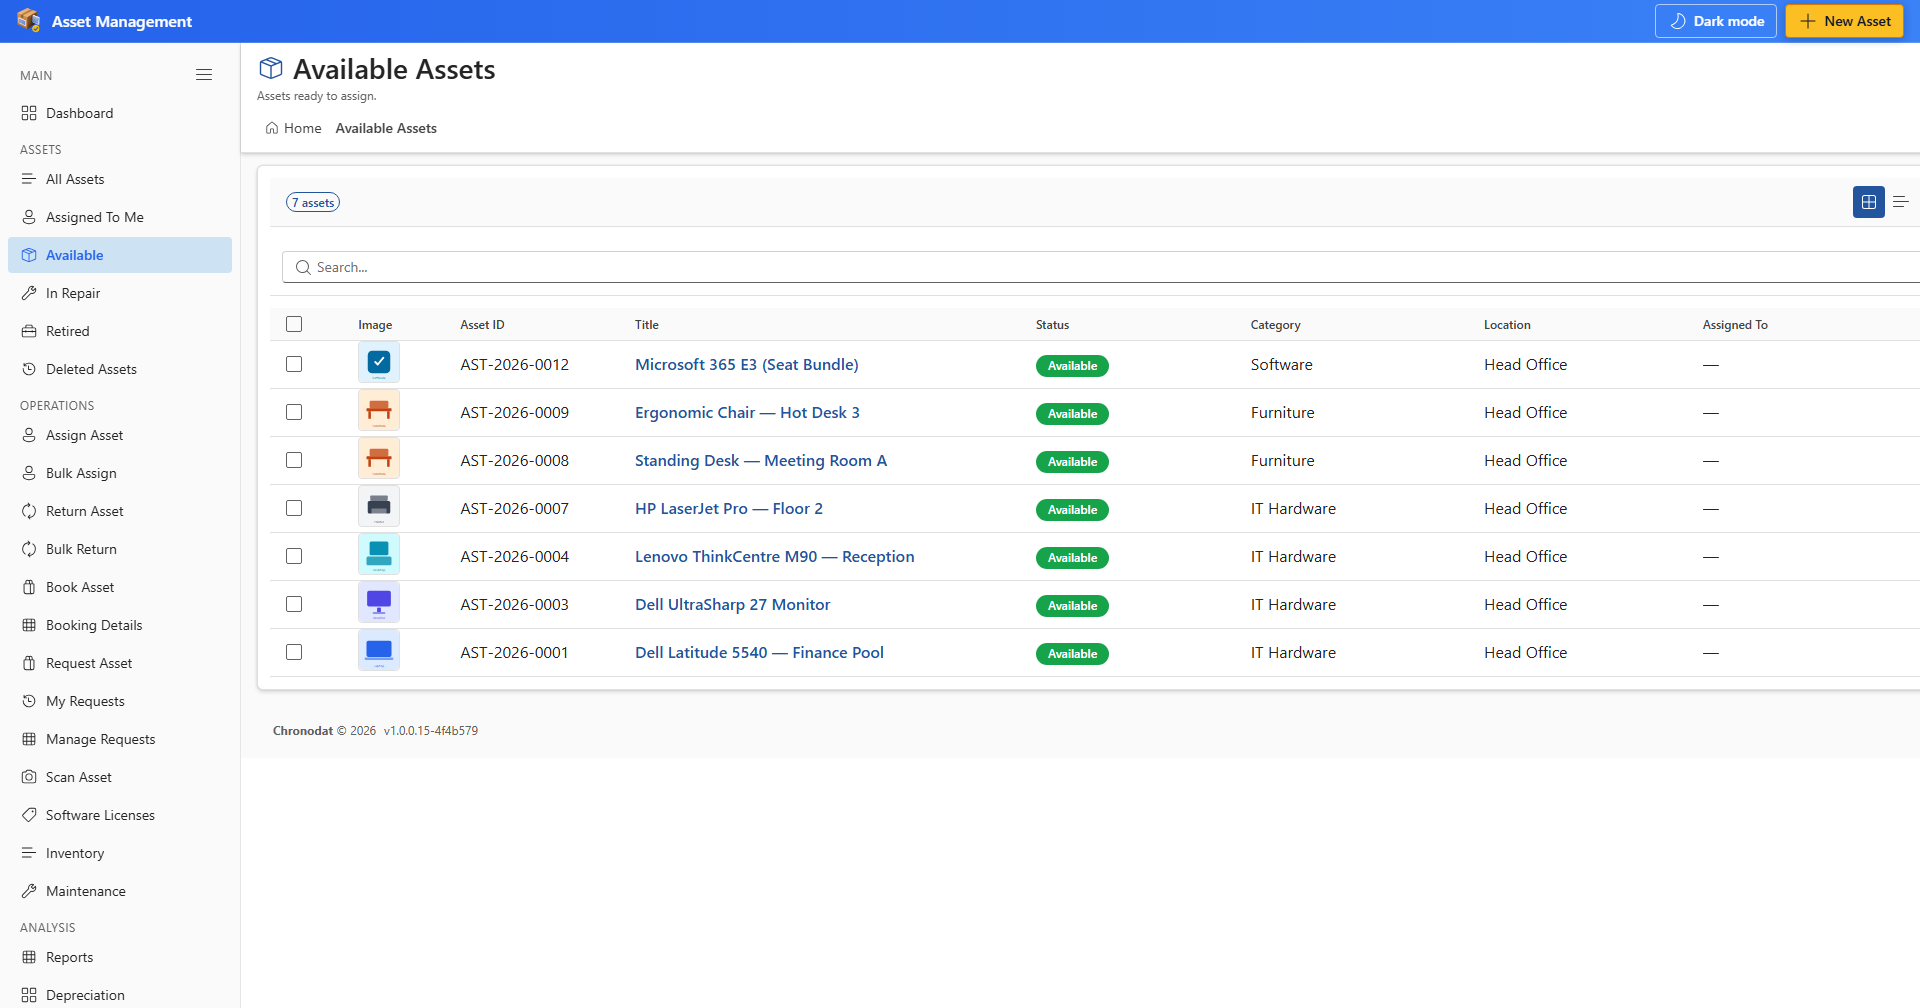Click Software category cell for Microsoft 365
This screenshot has height=1008, width=1920.
coord(1281,364)
